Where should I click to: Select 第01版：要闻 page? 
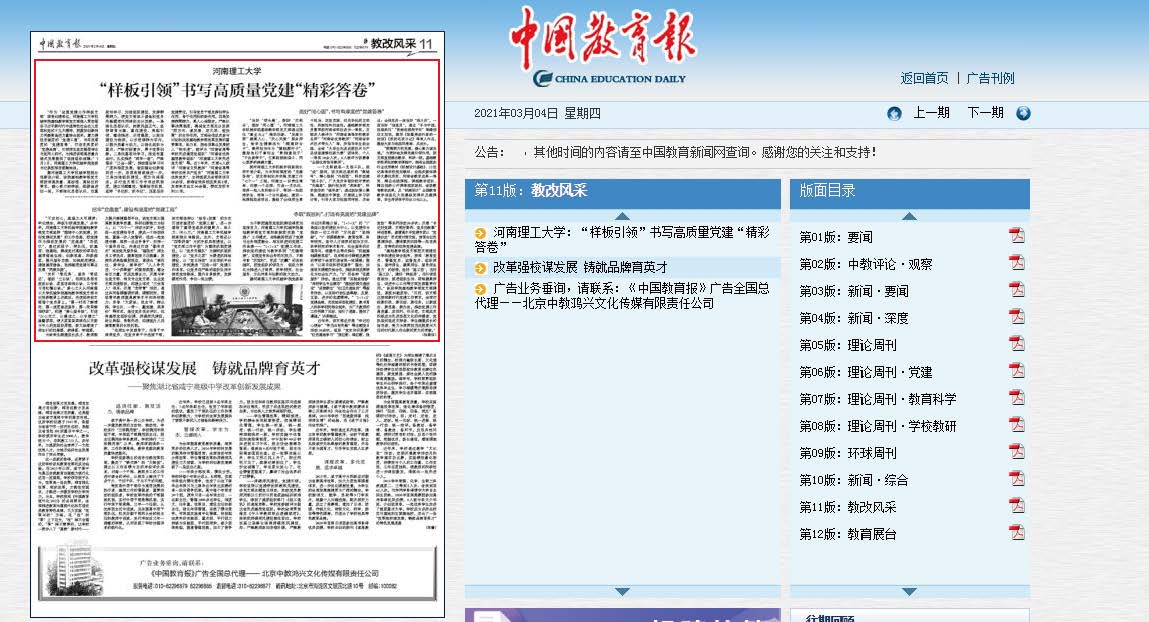click(836, 237)
